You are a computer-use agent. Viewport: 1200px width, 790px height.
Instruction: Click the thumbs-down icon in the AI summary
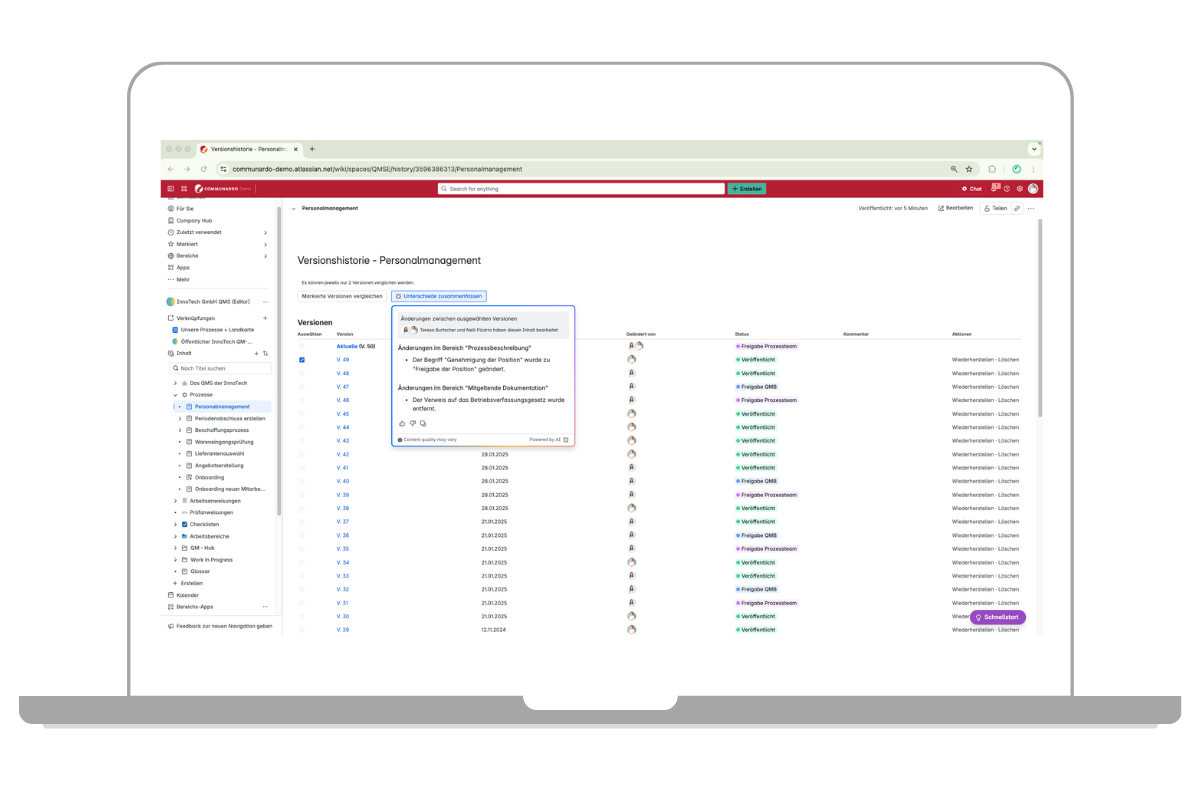click(412, 423)
